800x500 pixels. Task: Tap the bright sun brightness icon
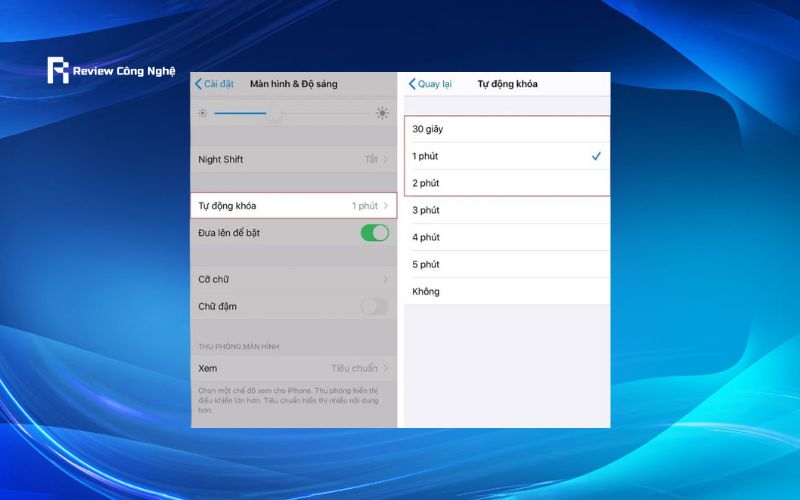point(382,113)
